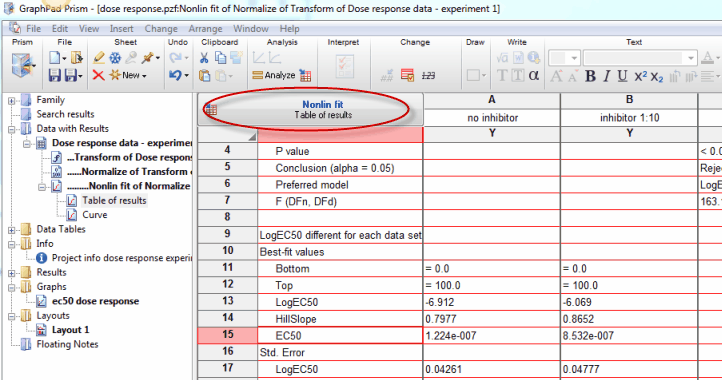The width and height of the screenshot is (722, 380).
Task: Expand the Data Tables folder
Action: [x=12, y=229]
